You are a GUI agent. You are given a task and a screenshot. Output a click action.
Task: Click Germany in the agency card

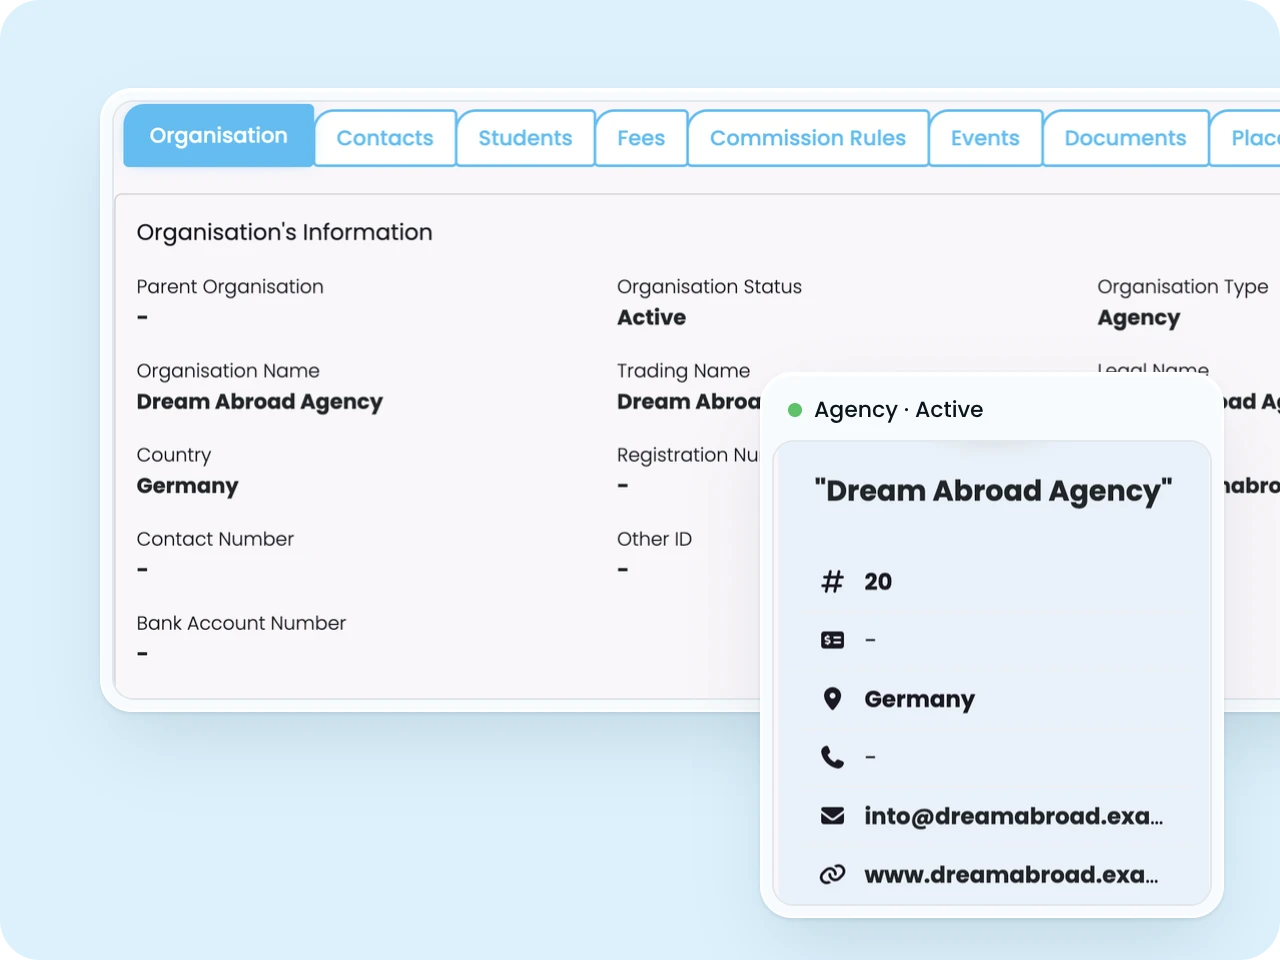pos(919,700)
